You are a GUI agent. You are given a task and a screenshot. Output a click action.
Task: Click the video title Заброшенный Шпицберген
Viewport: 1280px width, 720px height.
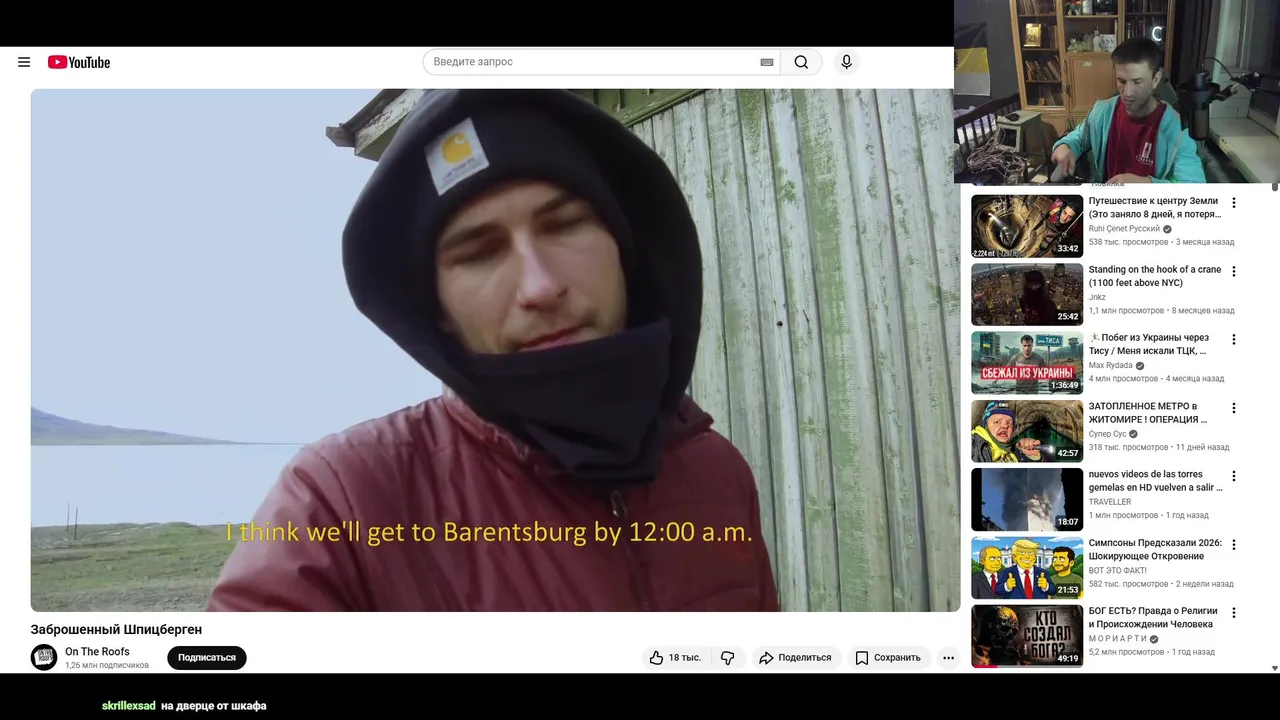116,629
